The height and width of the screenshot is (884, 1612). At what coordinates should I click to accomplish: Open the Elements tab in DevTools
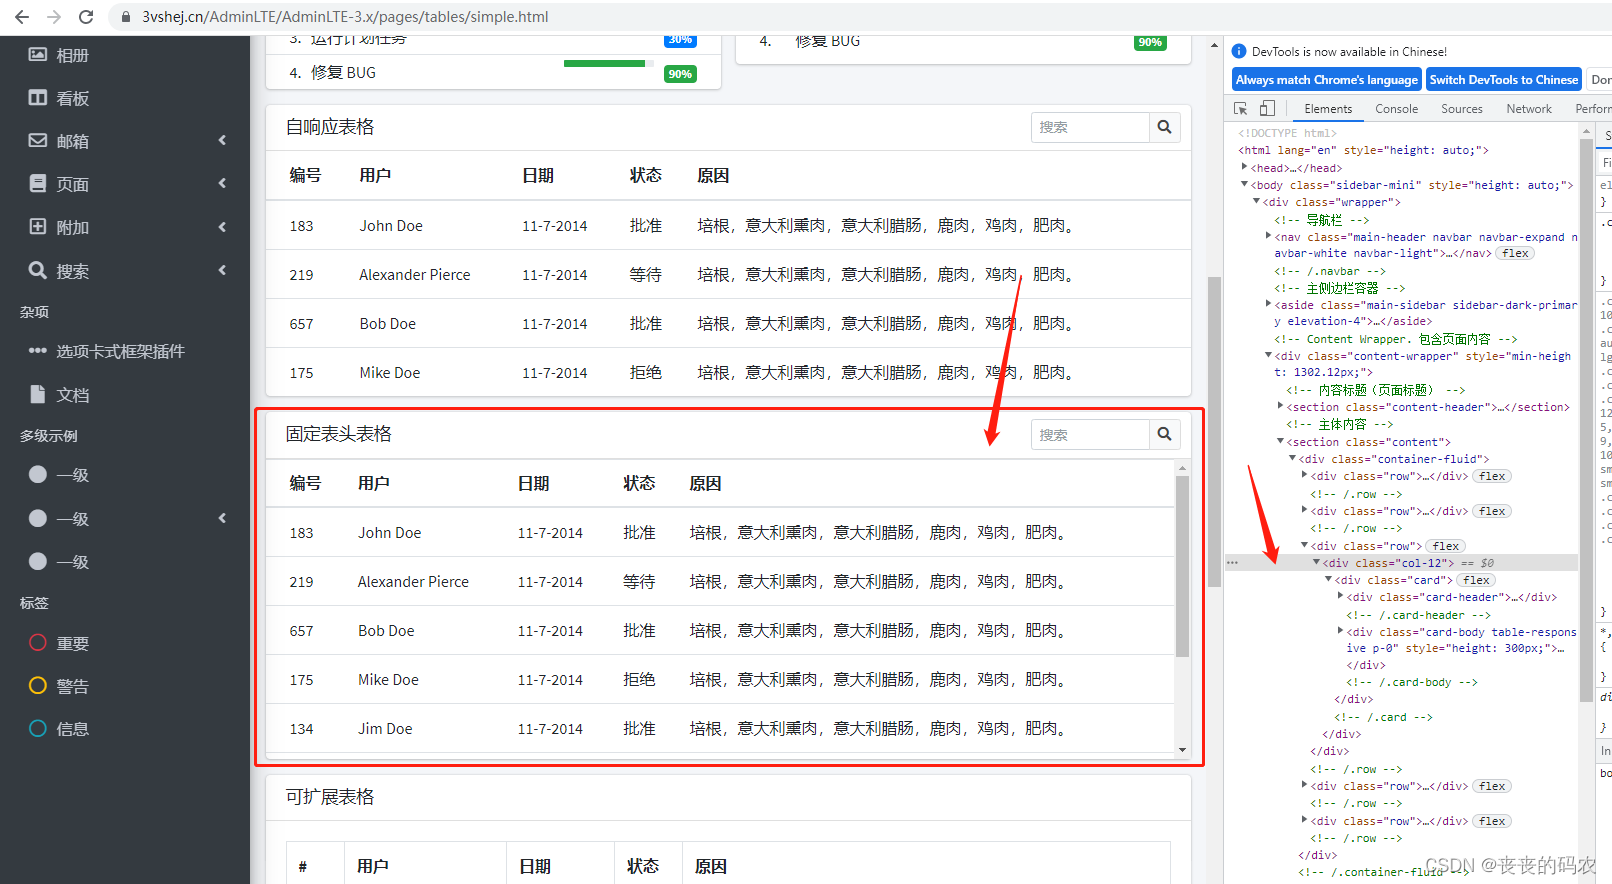click(1328, 109)
